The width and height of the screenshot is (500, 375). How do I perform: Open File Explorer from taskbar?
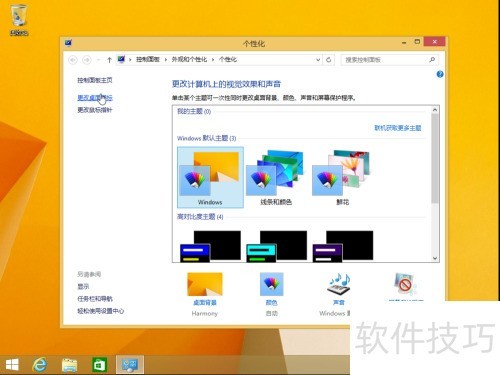coord(70,365)
